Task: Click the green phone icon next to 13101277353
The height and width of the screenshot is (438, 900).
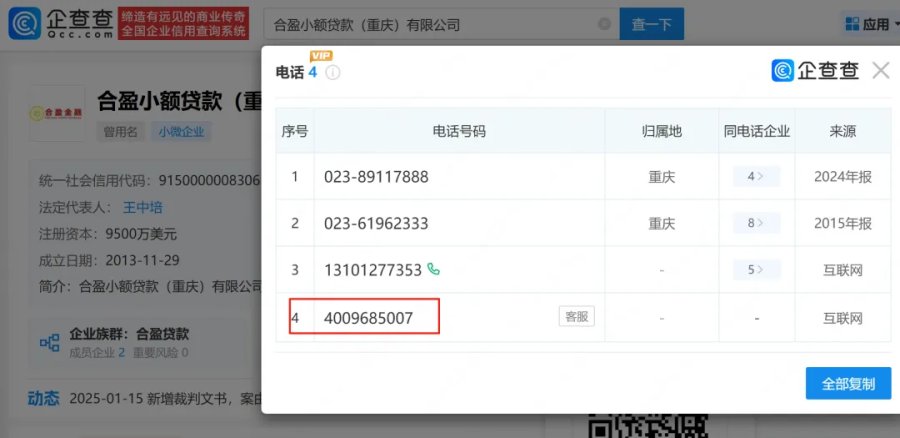Action: click(x=433, y=269)
